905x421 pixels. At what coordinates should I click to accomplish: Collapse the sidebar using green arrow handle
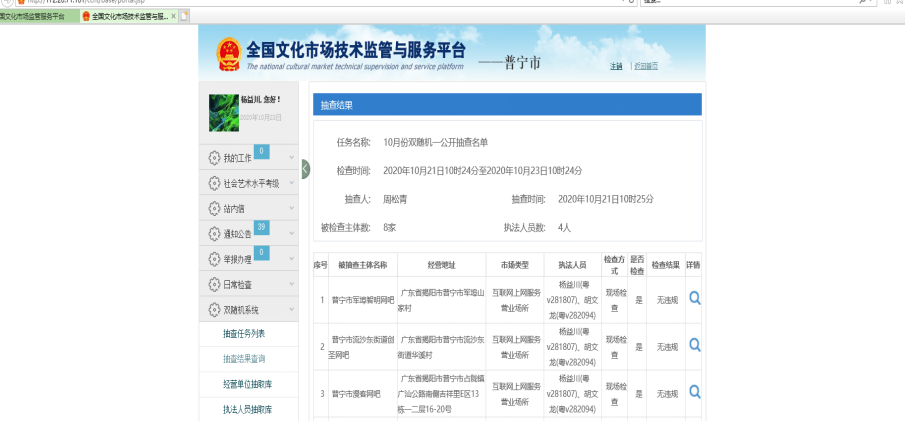(x=305, y=169)
